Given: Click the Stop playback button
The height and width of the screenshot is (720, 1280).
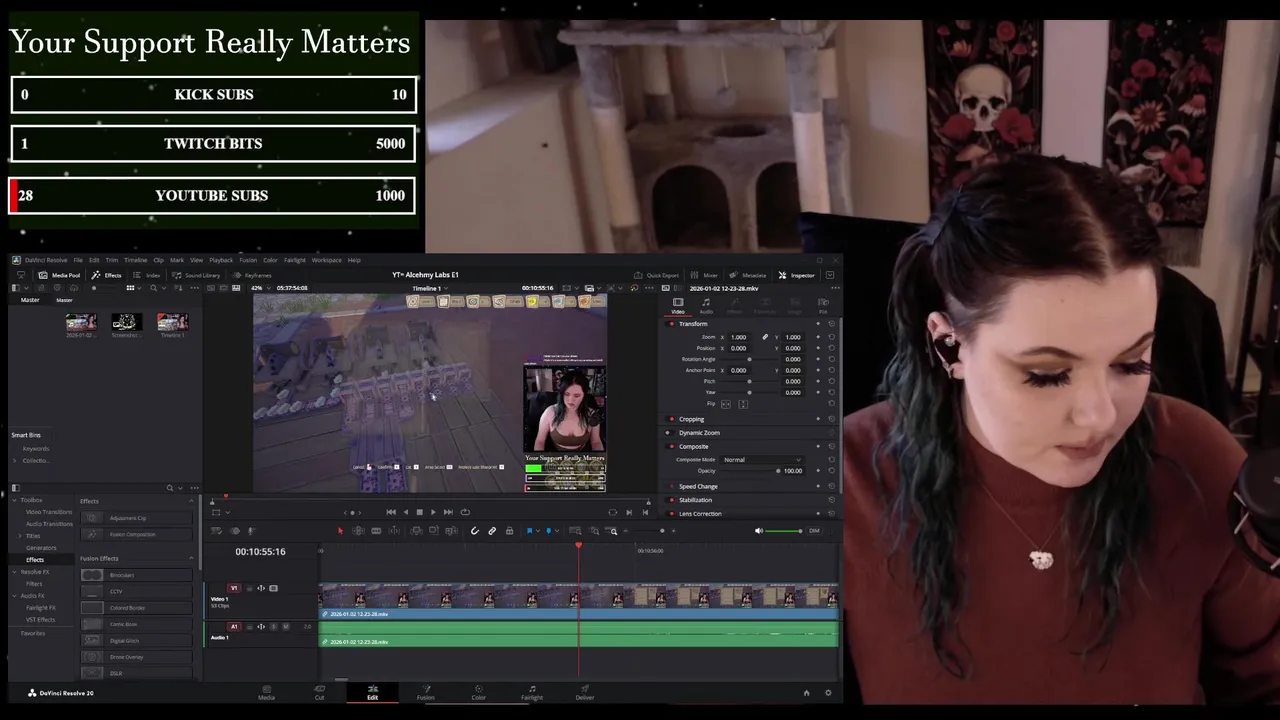Looking at the screenshot, I should [x=419, y=512].
